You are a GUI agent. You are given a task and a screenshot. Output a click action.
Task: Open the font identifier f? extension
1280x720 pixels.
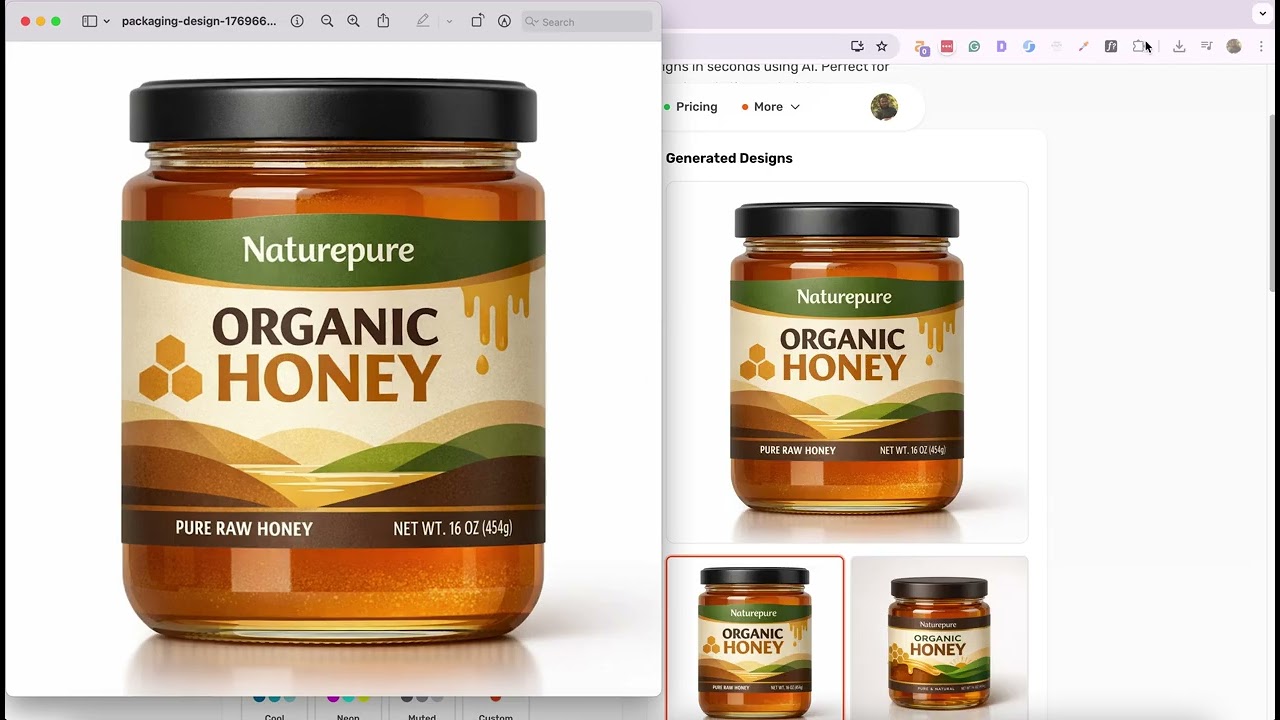tap(1111, 46)
